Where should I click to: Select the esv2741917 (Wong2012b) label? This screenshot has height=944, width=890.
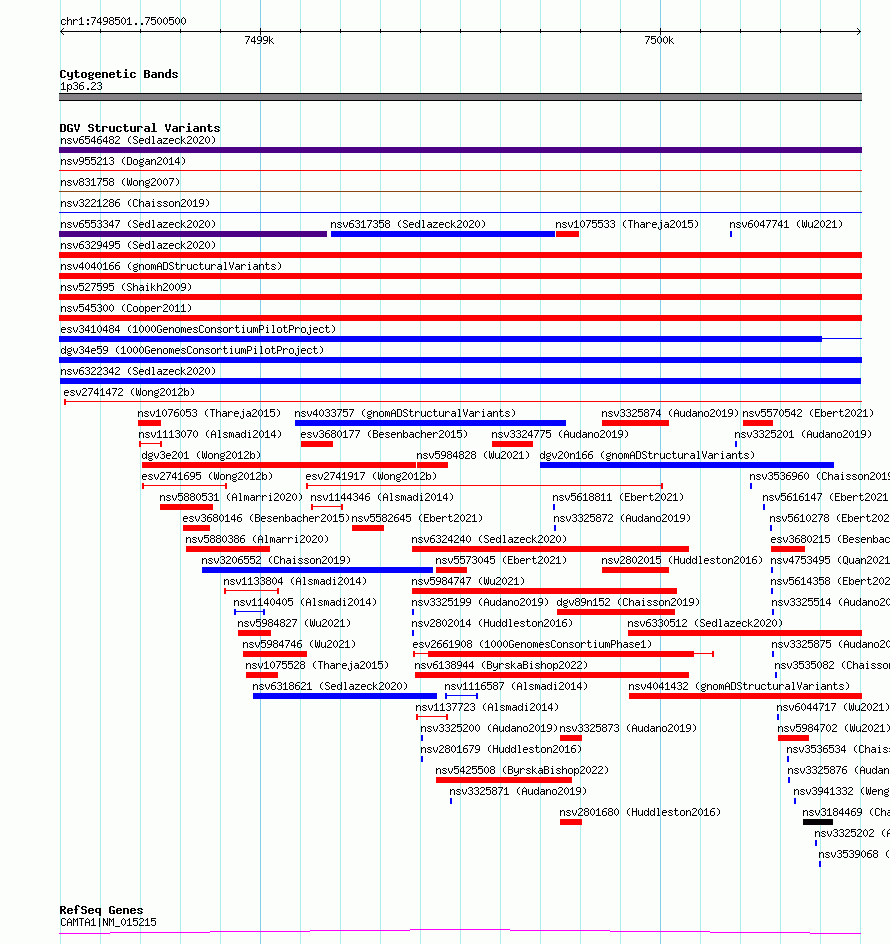pyautogui.click(x=372, y=477)
